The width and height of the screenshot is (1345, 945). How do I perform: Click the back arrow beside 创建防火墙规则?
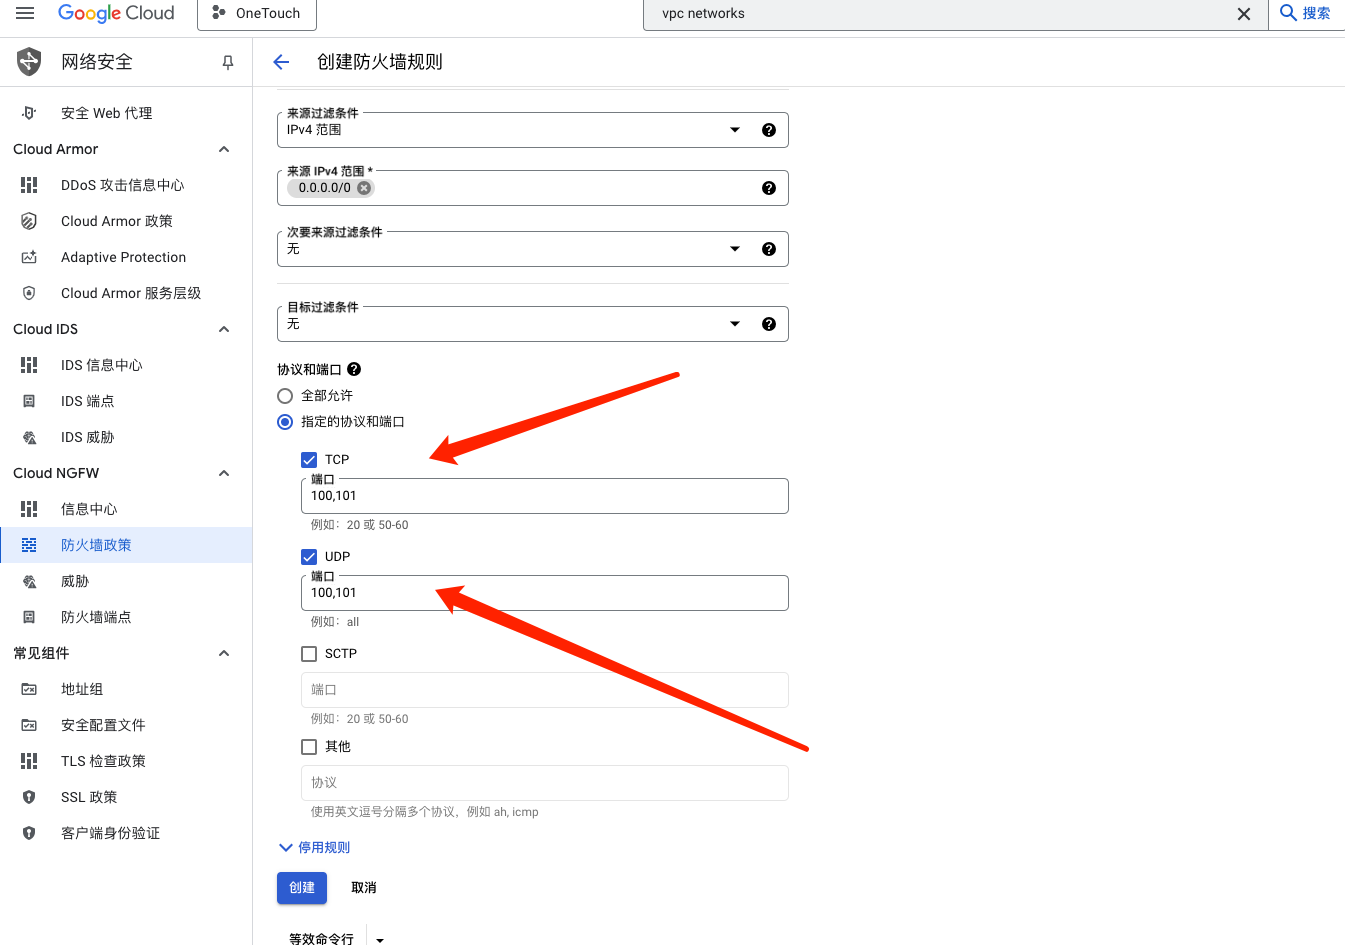(281, 62)
